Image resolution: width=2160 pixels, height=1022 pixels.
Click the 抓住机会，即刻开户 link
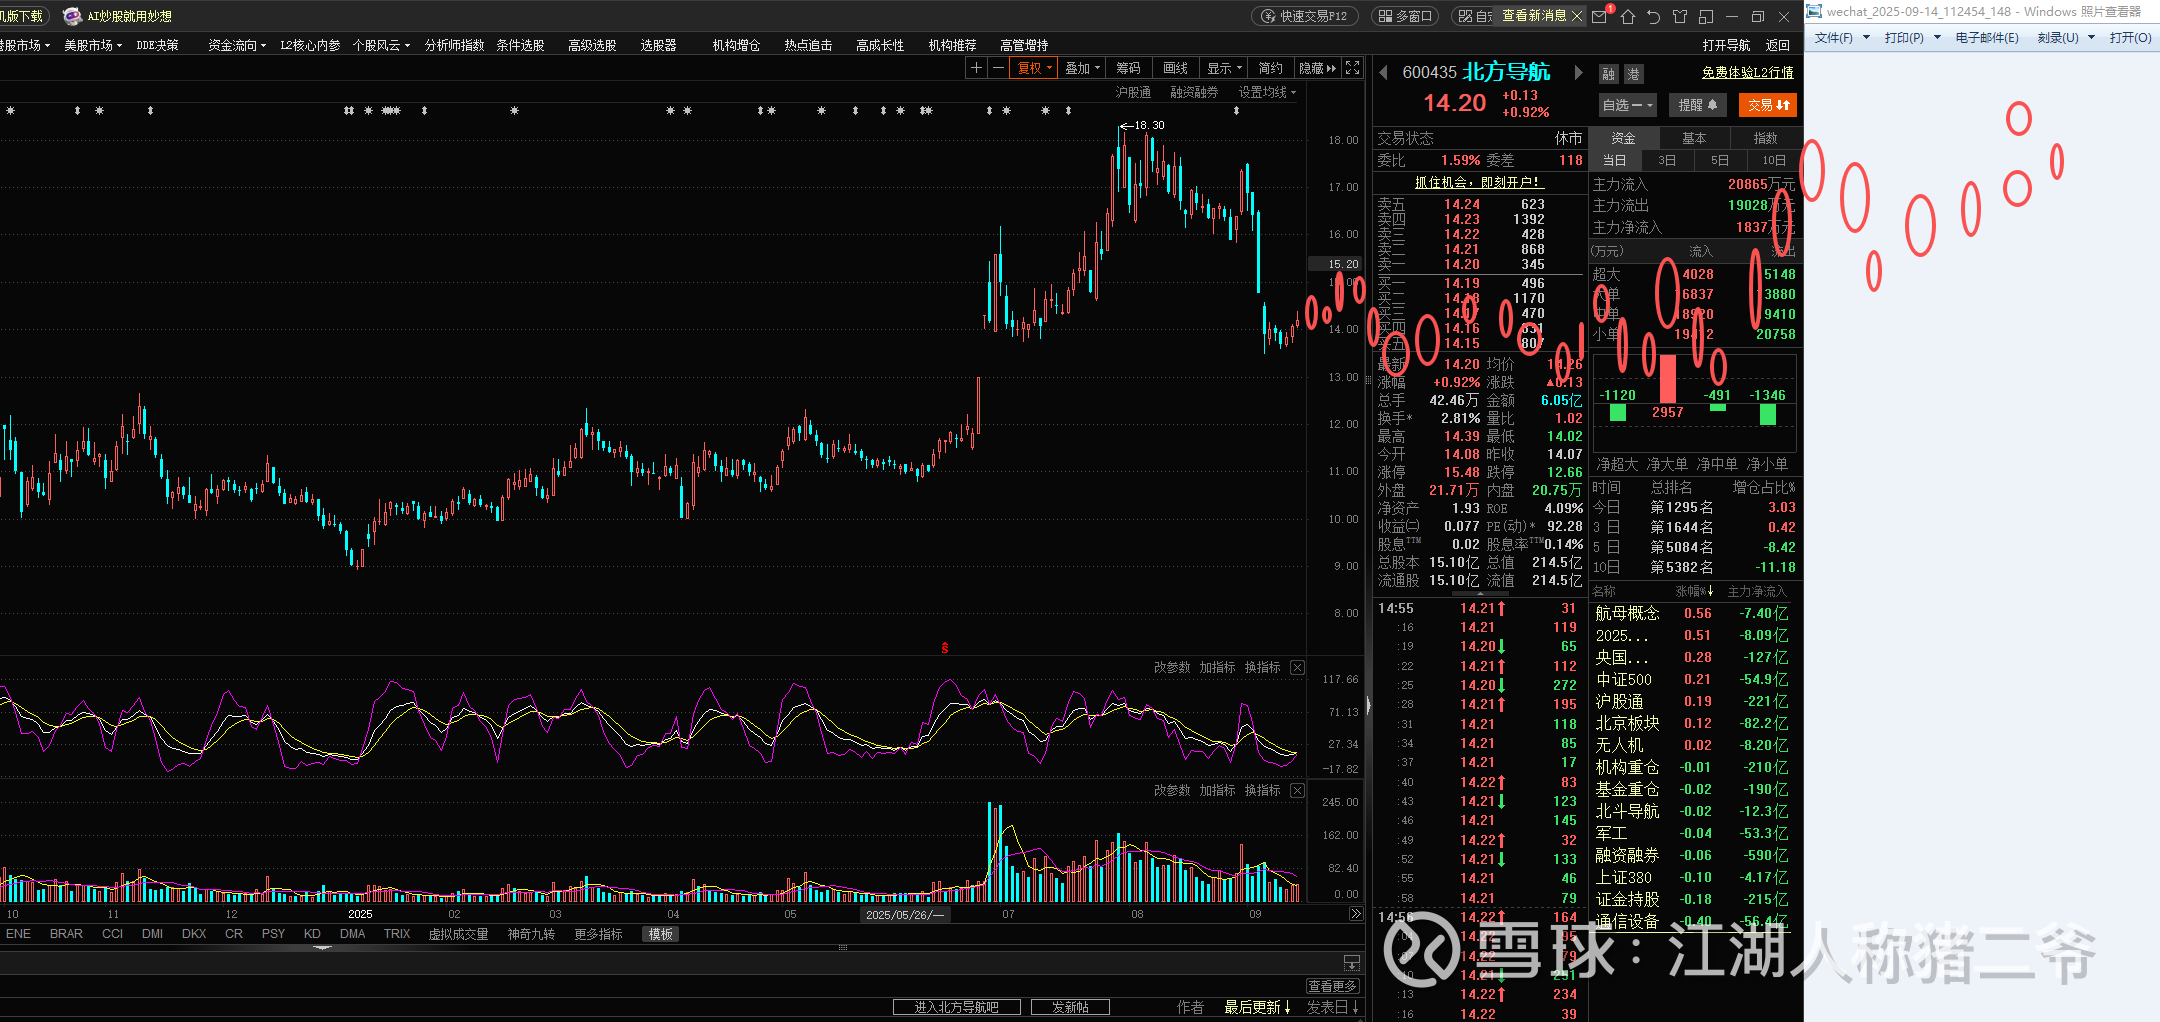(1479, 182)
